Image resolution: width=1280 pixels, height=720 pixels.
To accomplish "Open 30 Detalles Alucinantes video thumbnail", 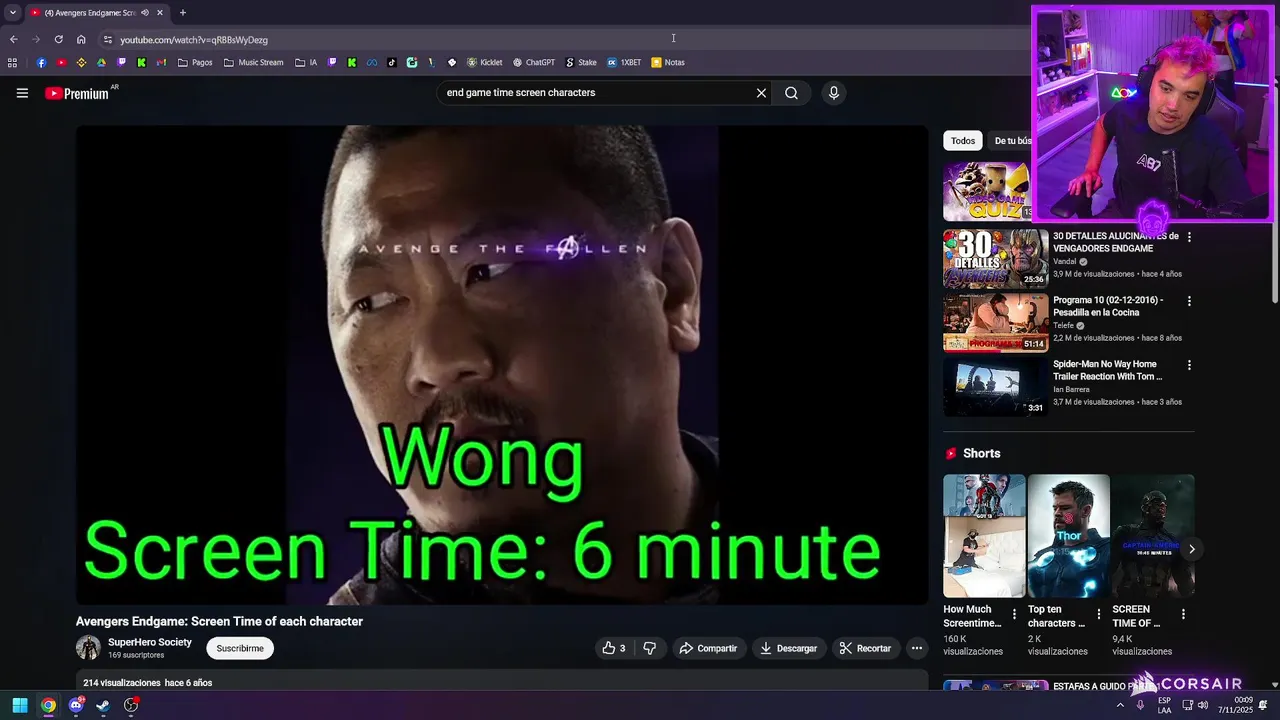I will [x=996, y=259].
